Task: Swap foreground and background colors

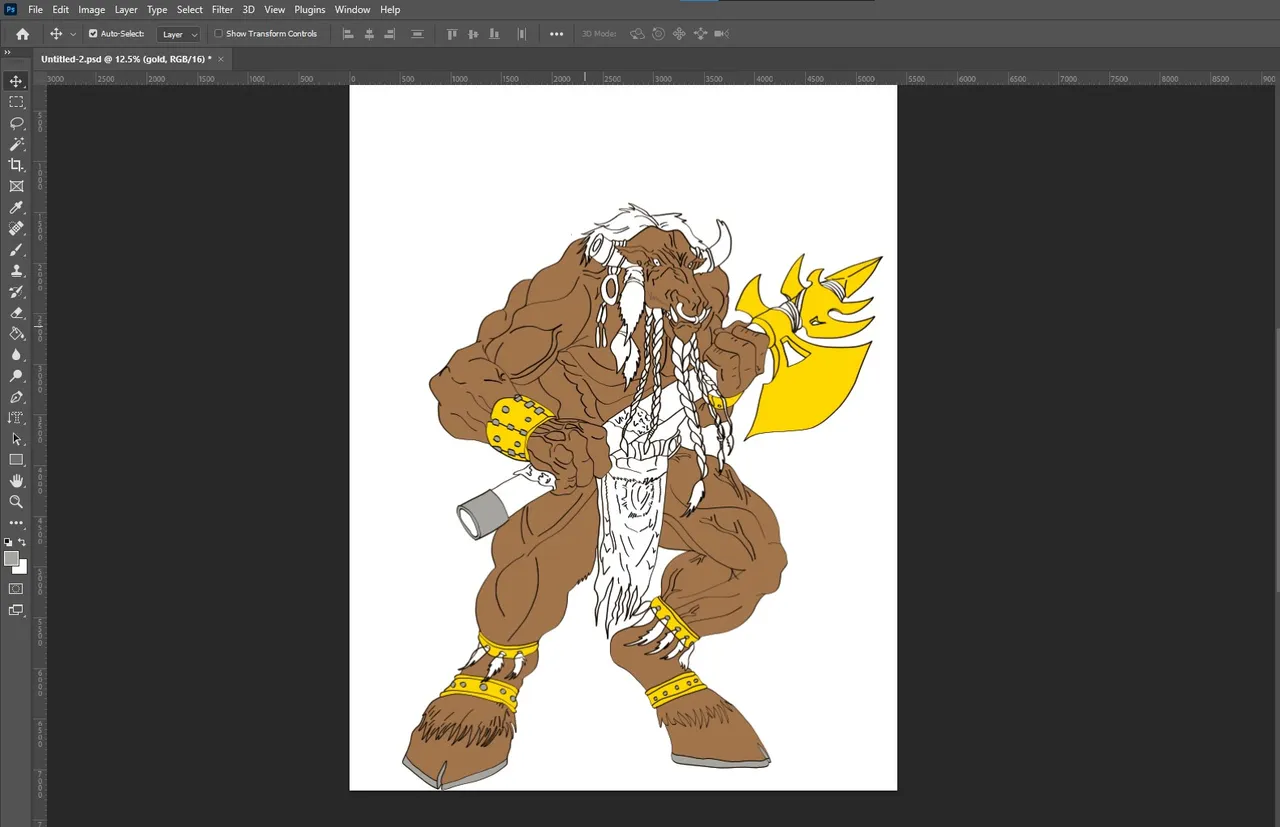Action: [22, 542]
